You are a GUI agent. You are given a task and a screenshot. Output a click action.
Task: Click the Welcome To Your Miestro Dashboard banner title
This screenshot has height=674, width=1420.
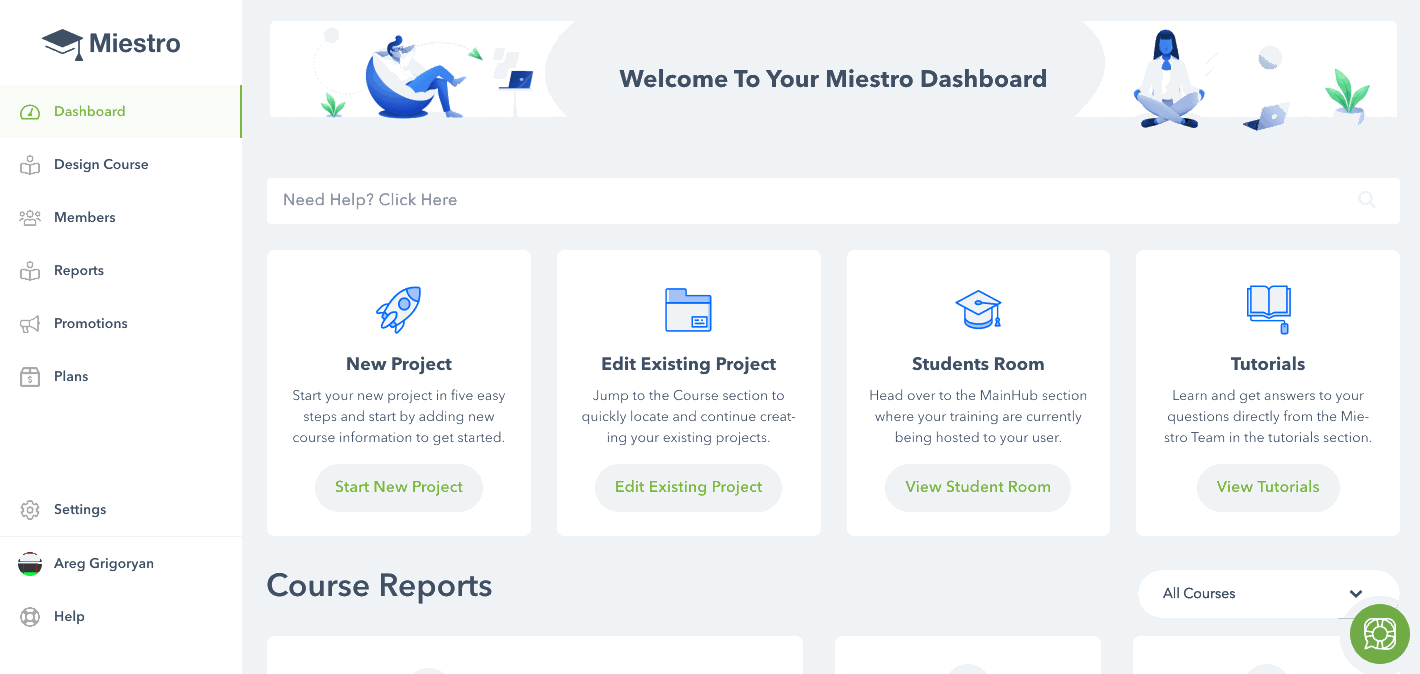pos(833,80)
